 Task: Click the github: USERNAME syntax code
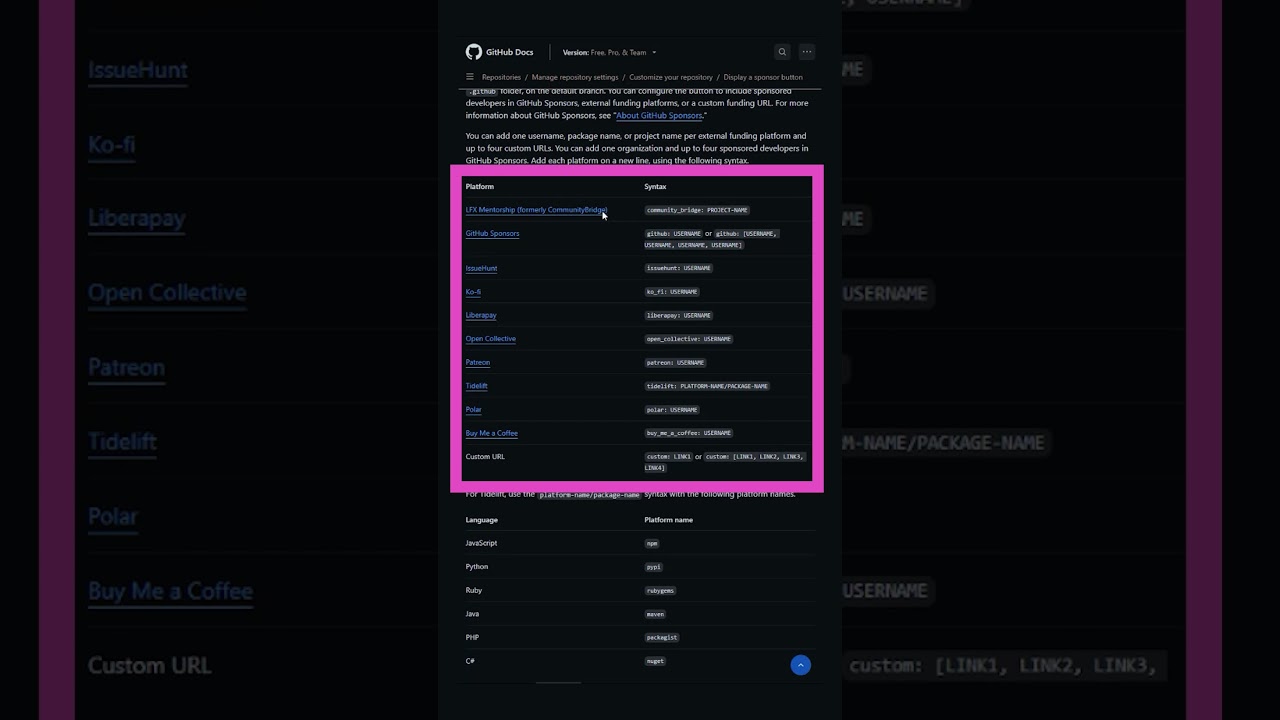pyautogui.click(x=674, y=233)
